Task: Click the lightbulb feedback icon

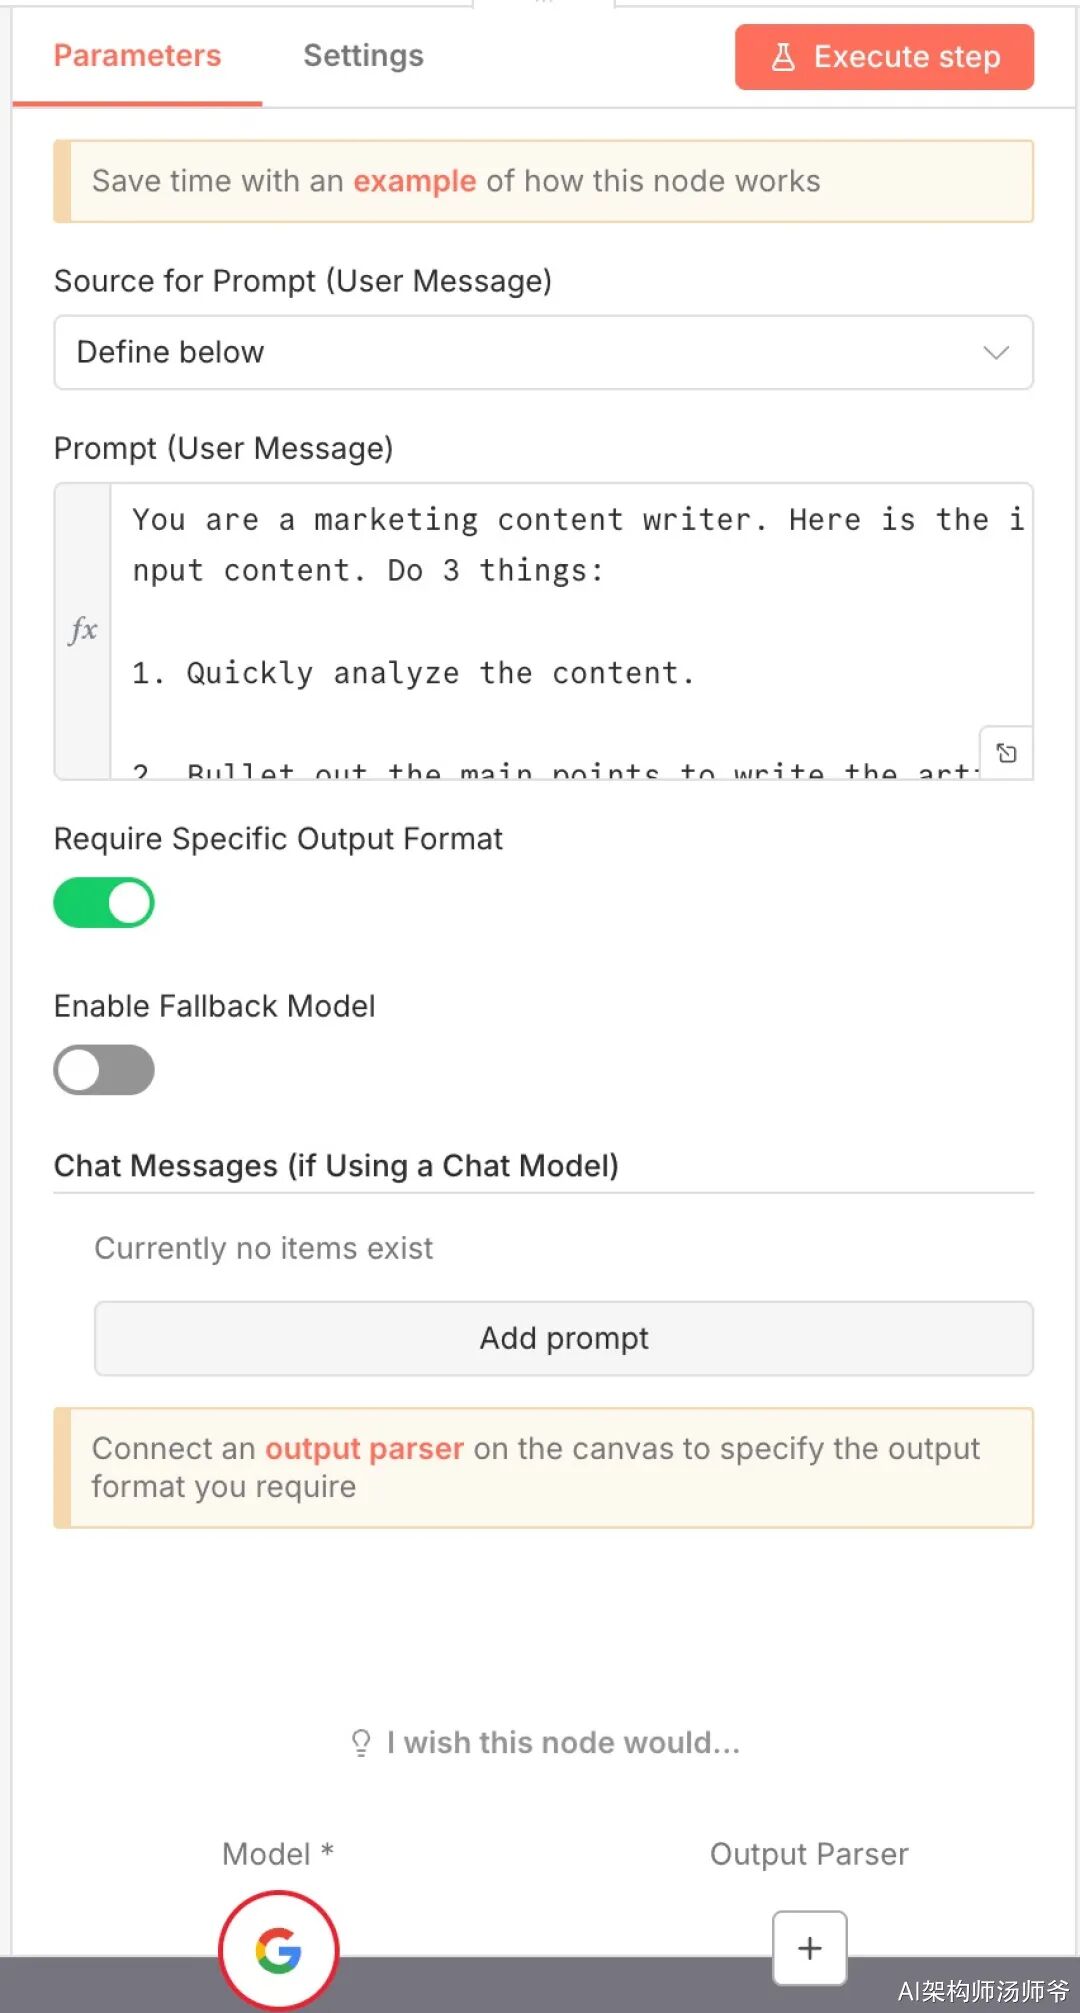Action: pyautogui.click(x=361, y=1743)
